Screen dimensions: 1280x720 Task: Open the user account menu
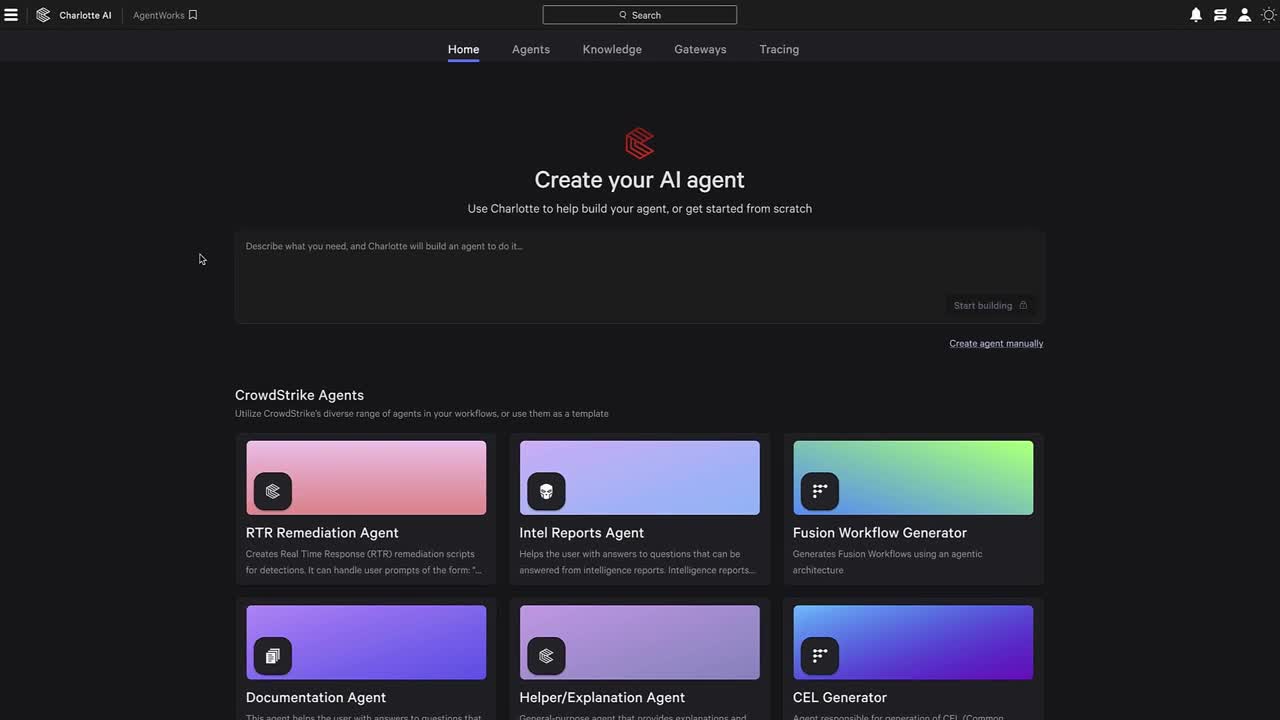point(1244,15)
